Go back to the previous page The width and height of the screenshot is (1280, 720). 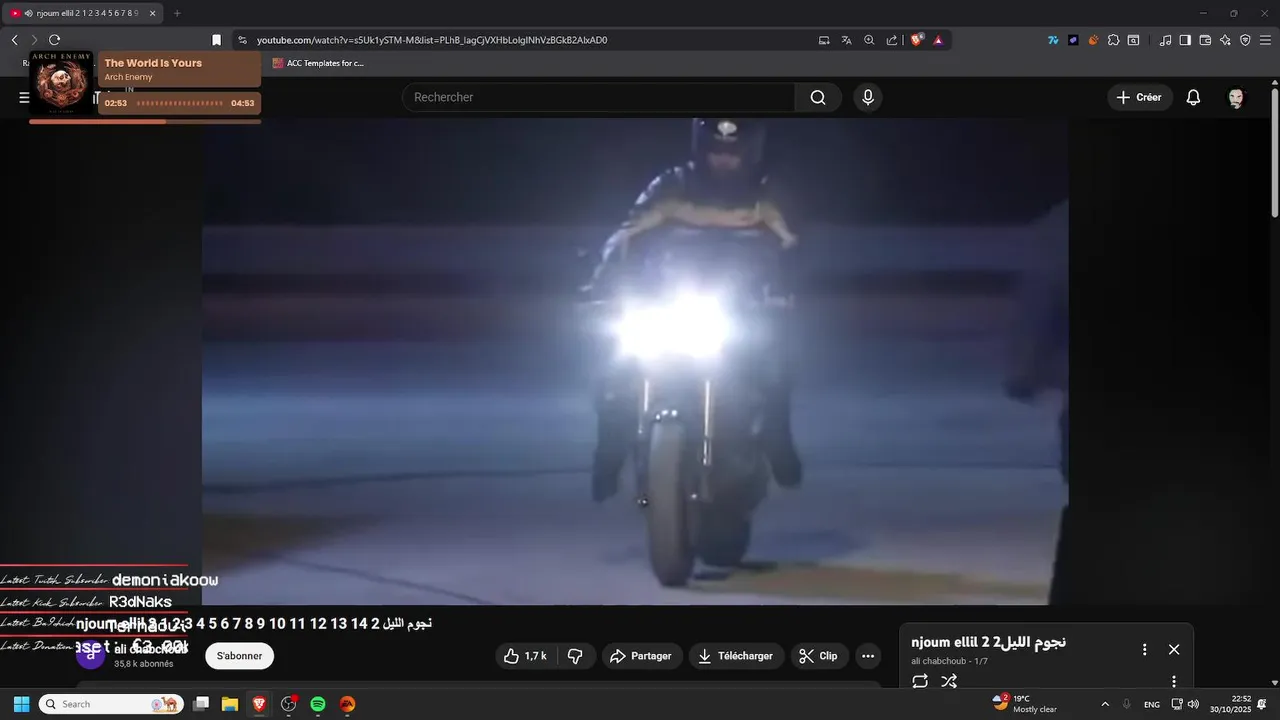pyautogui.click(x=14, y=40)
